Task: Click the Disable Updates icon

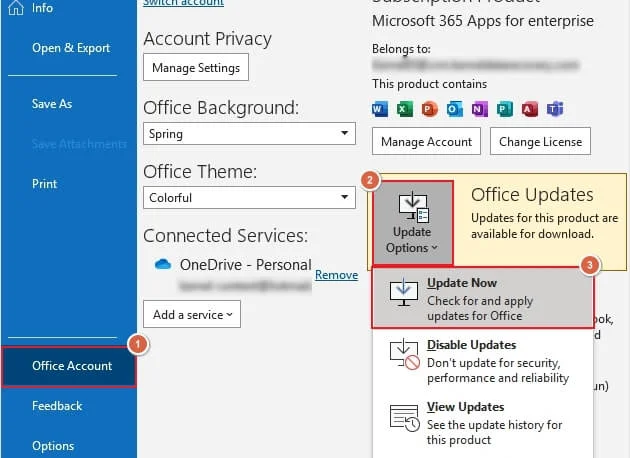Action: coord(404,354)
